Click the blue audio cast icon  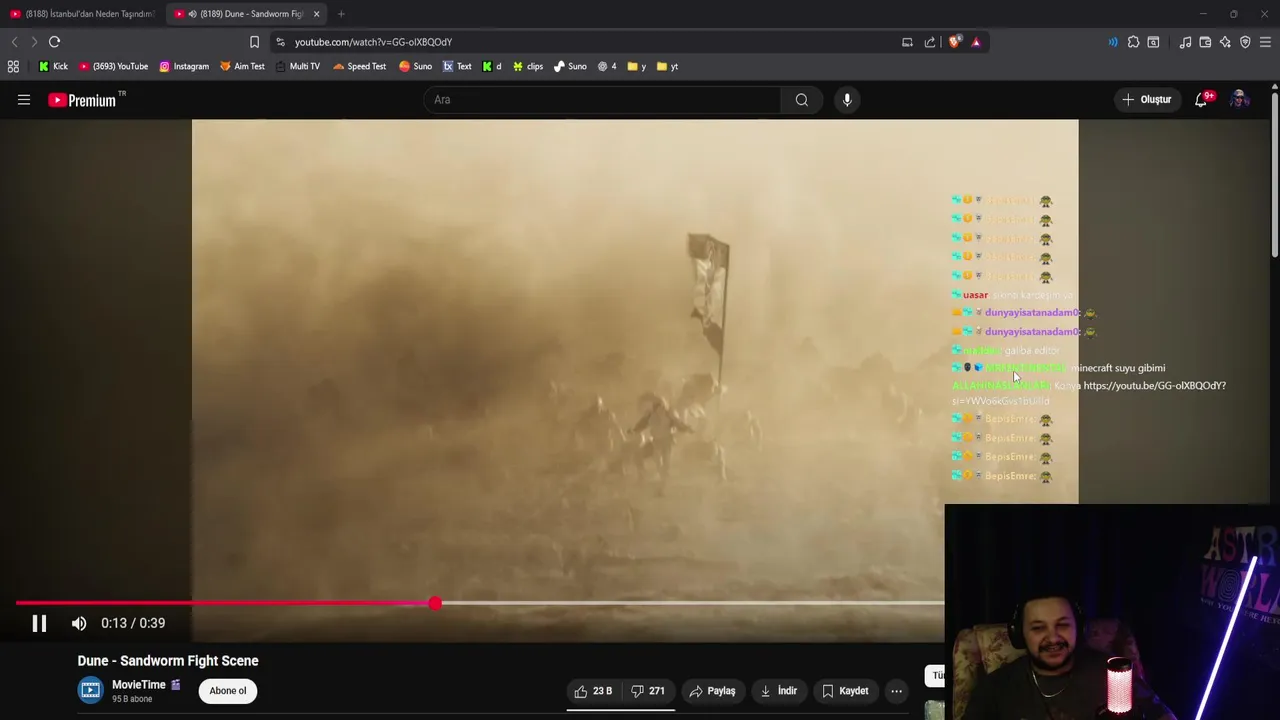coord(1112,42)
